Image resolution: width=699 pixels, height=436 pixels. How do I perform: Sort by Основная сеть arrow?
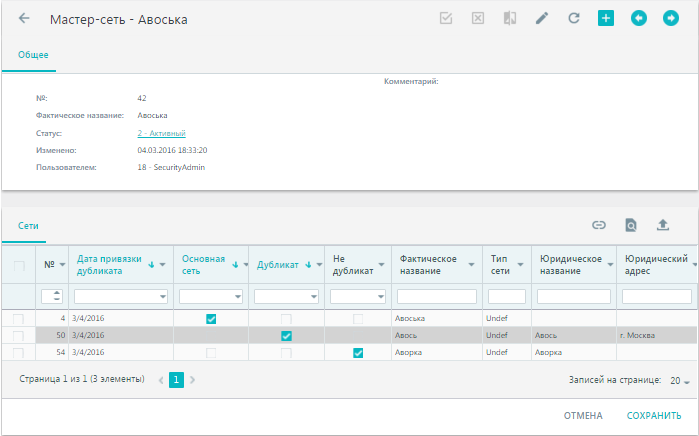235,265
